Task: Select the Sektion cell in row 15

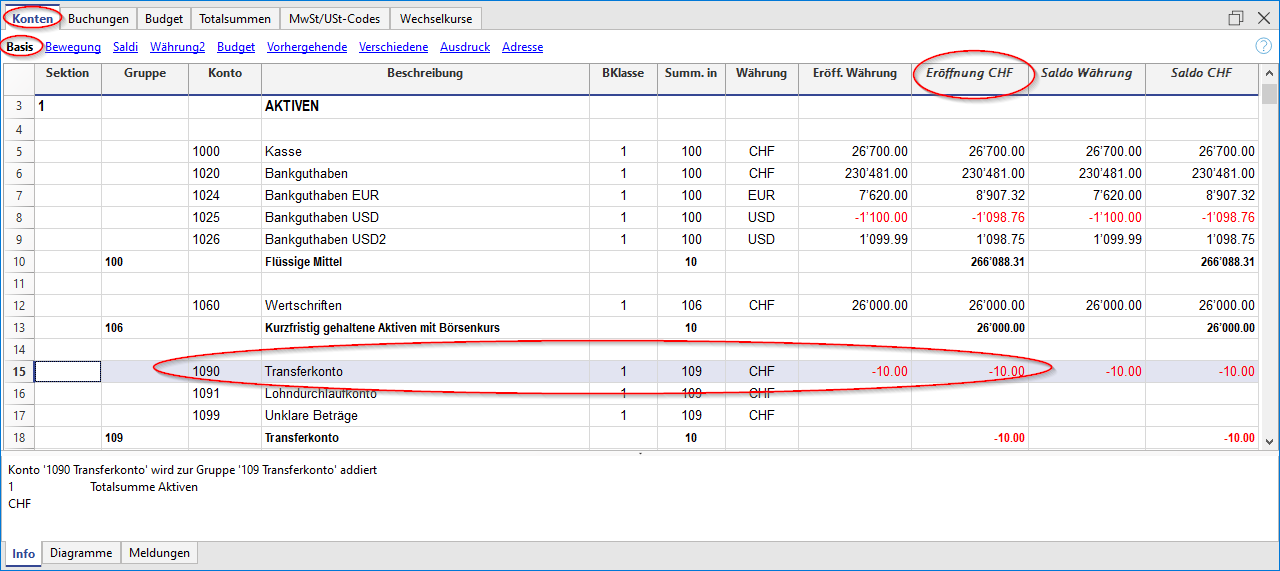Action: pos(68,371)
